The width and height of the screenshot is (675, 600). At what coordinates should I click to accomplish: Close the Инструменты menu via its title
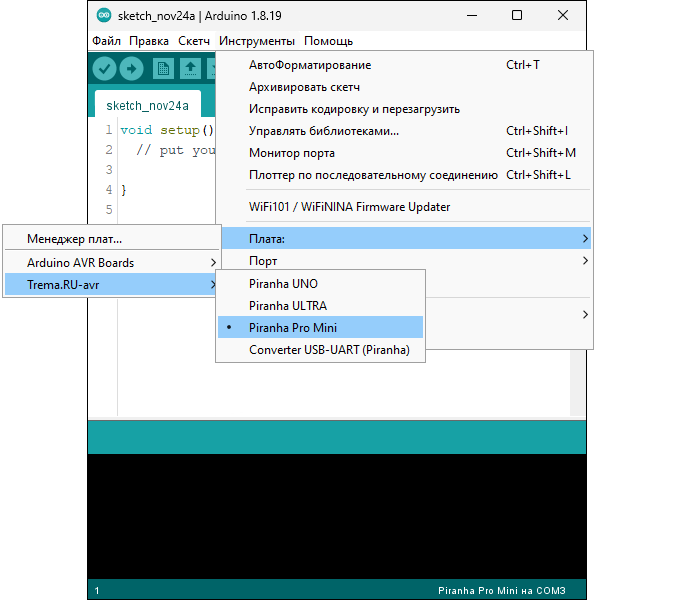point(257,41)
